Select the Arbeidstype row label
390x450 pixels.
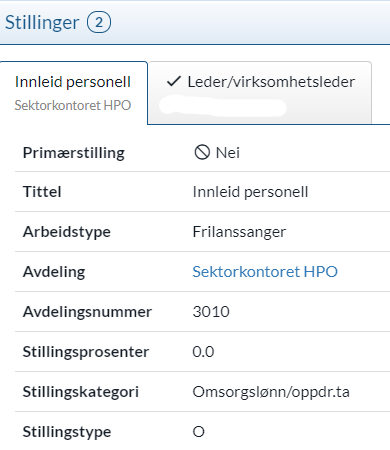coord(67,232)
